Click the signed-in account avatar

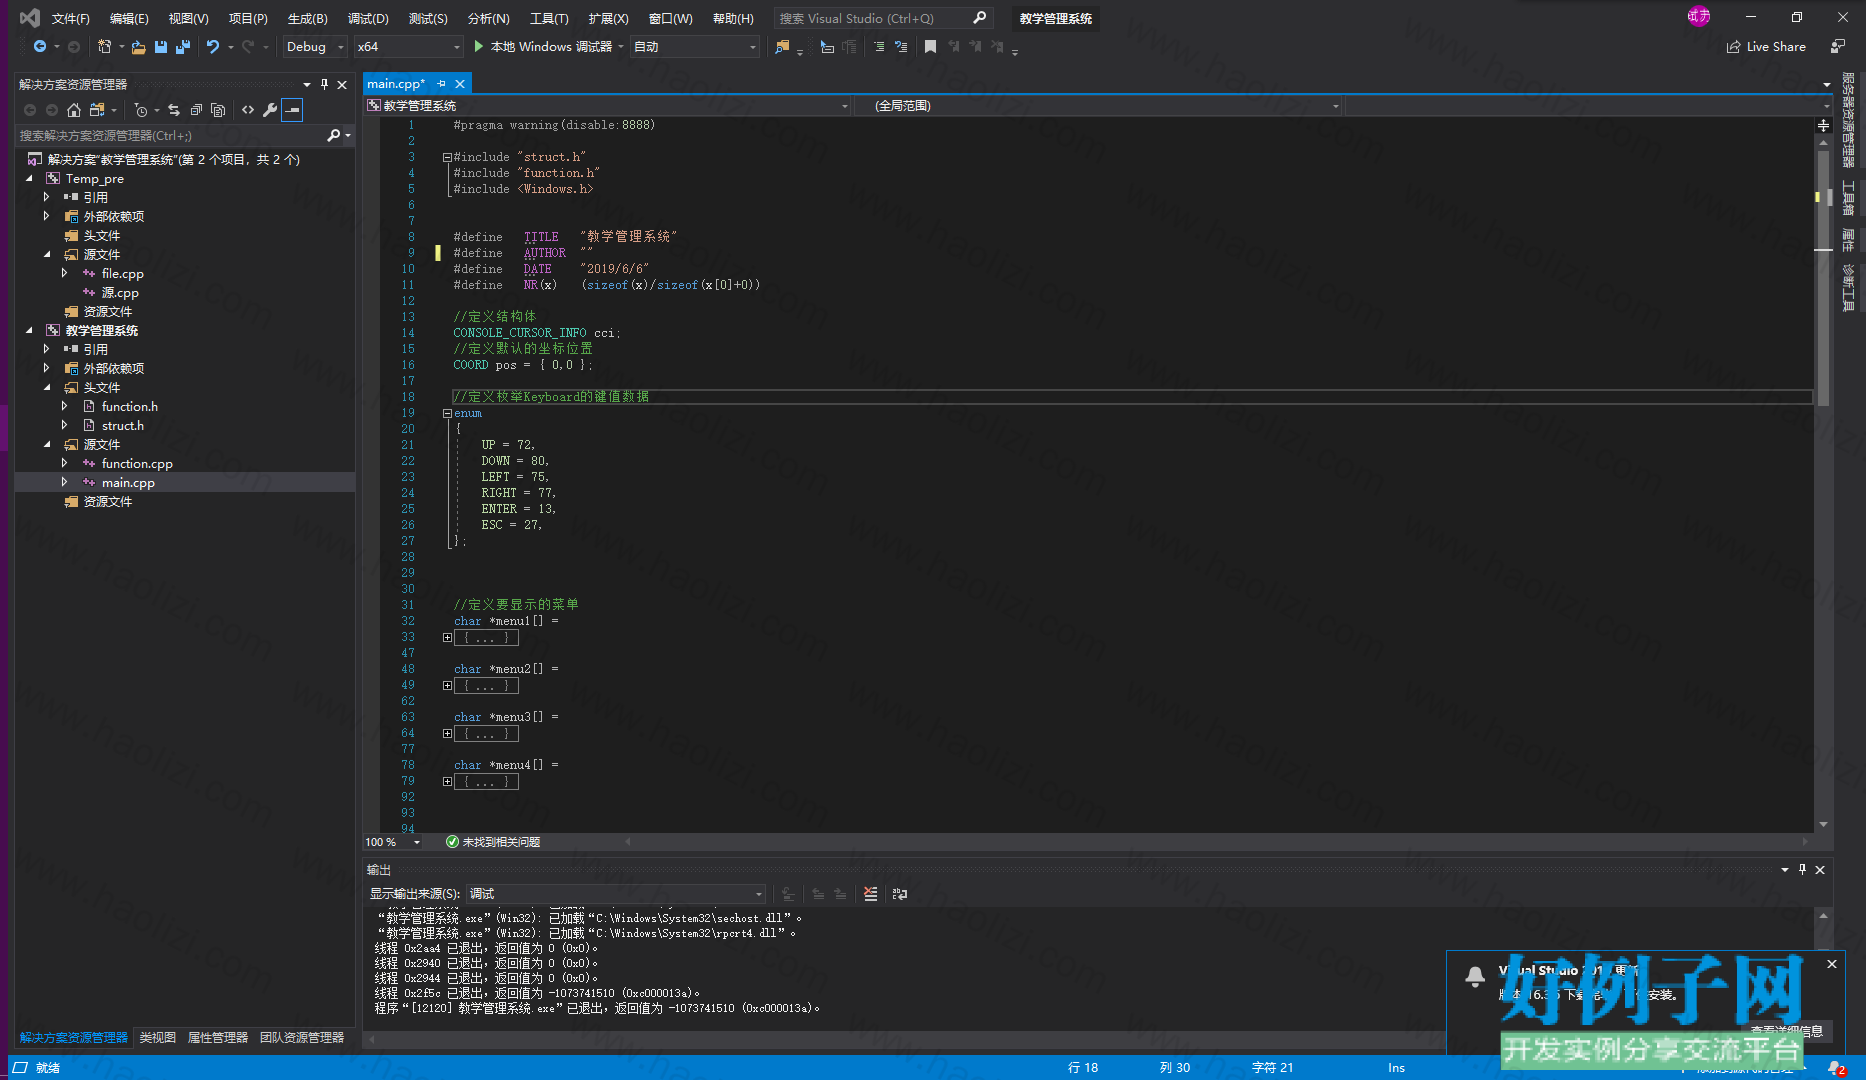(x=1698, y=16)
